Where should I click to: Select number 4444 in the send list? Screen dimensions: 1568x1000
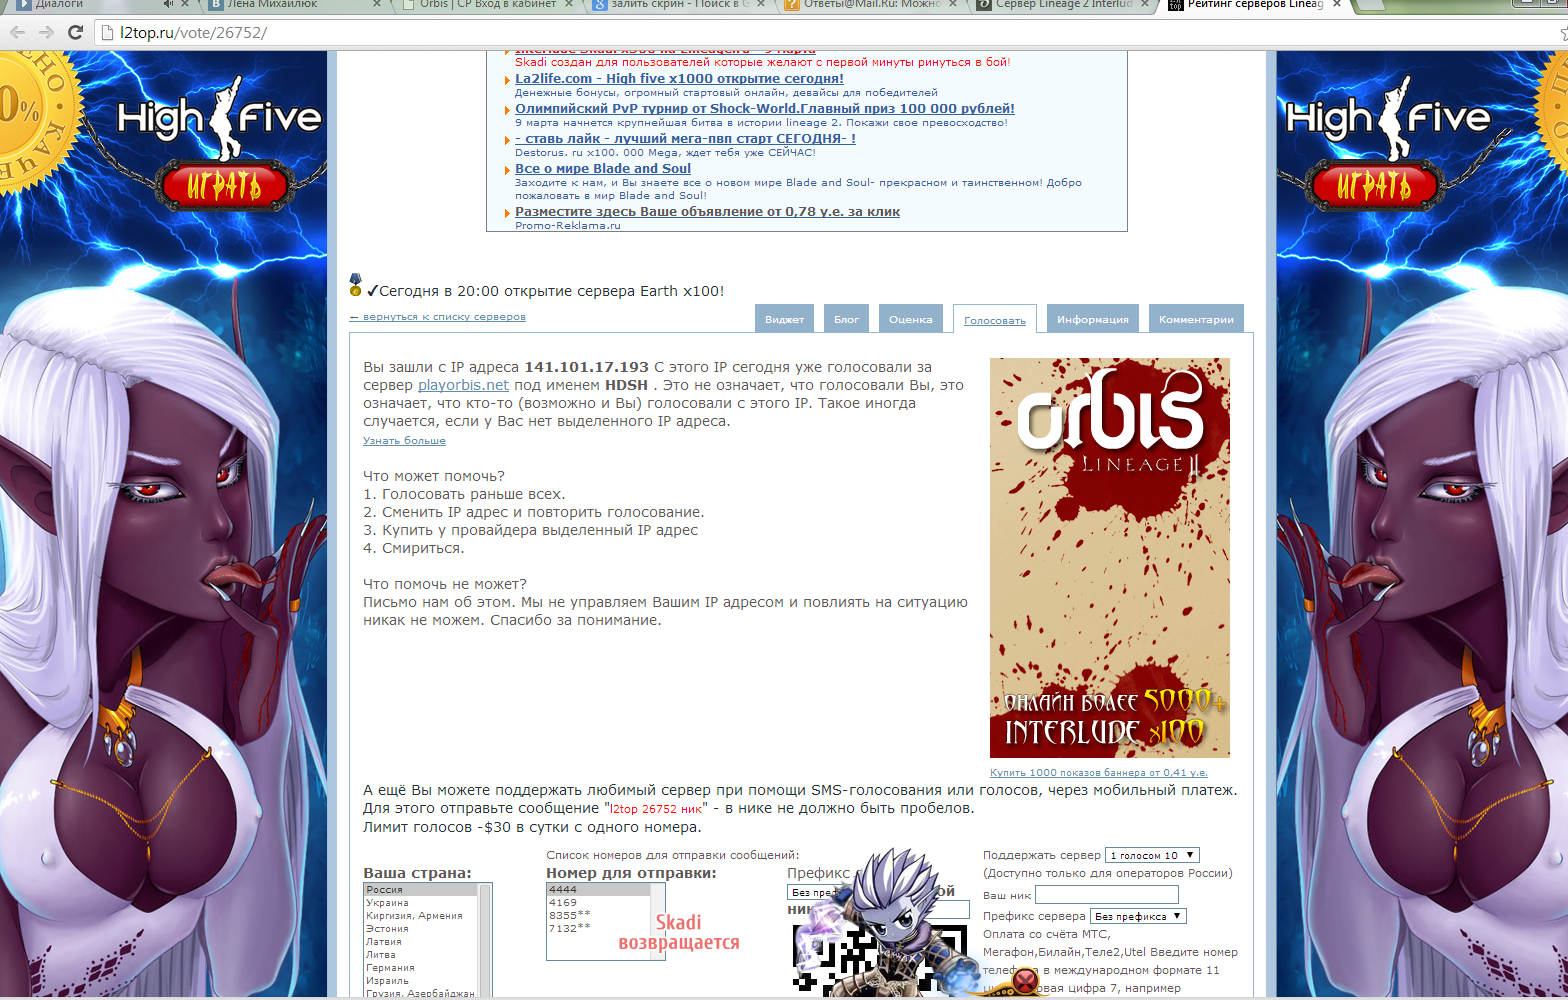tap(598, 889)
